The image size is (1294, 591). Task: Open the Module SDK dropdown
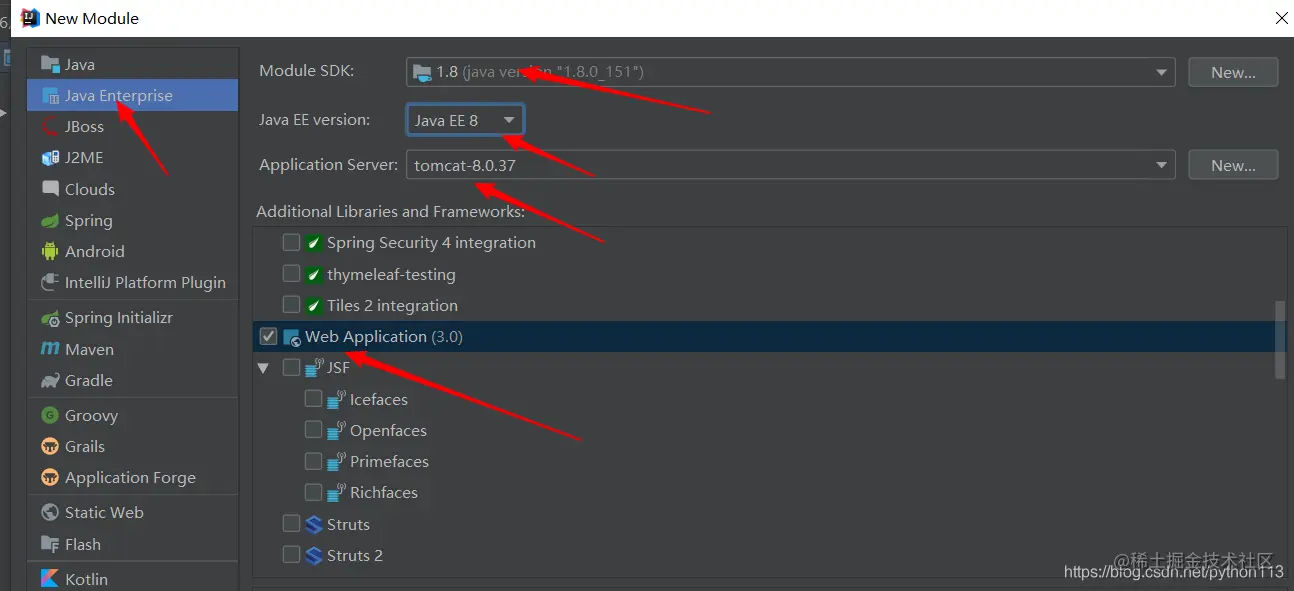[x=791, y=72]
